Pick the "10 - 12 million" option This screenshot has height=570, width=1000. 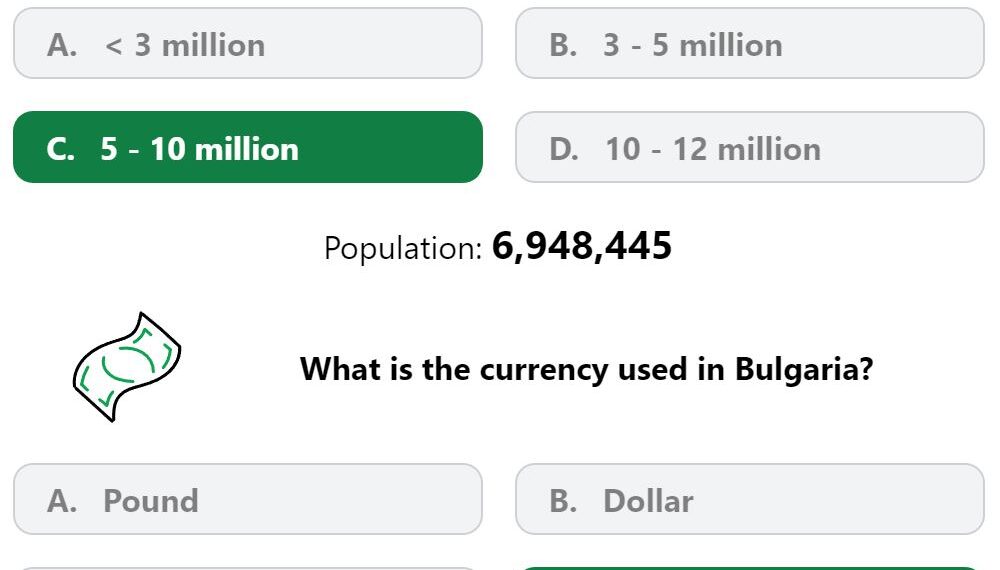pyautogui.click(x=749, y=147)
